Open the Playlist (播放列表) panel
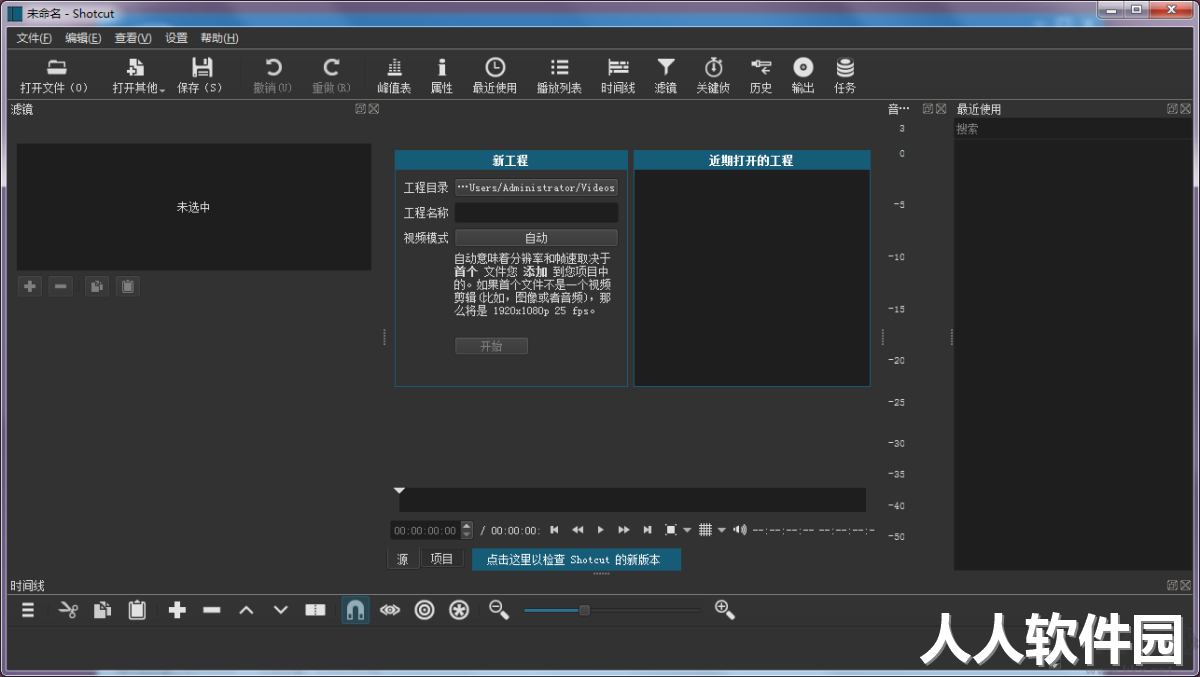The image size is (1200, 677). (559, 75)
